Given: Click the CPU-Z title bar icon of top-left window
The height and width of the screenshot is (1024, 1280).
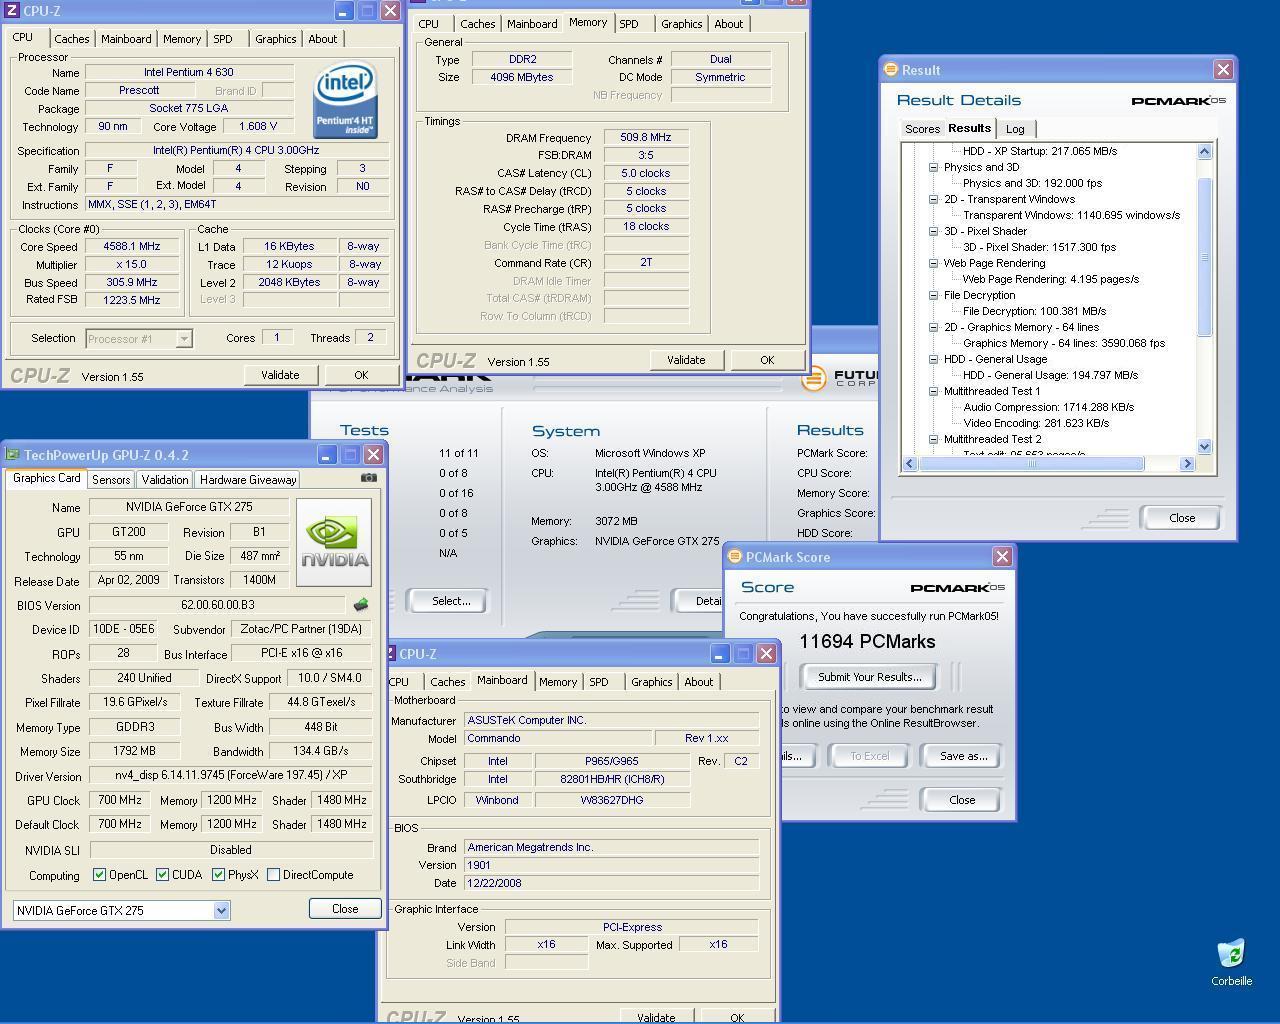Looking at the screenshot, I should (12, 11).
